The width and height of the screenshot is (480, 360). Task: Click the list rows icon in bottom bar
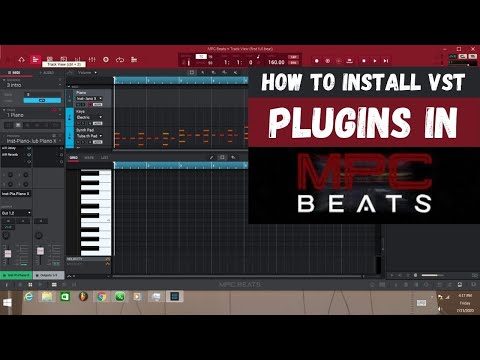point(54,285)
